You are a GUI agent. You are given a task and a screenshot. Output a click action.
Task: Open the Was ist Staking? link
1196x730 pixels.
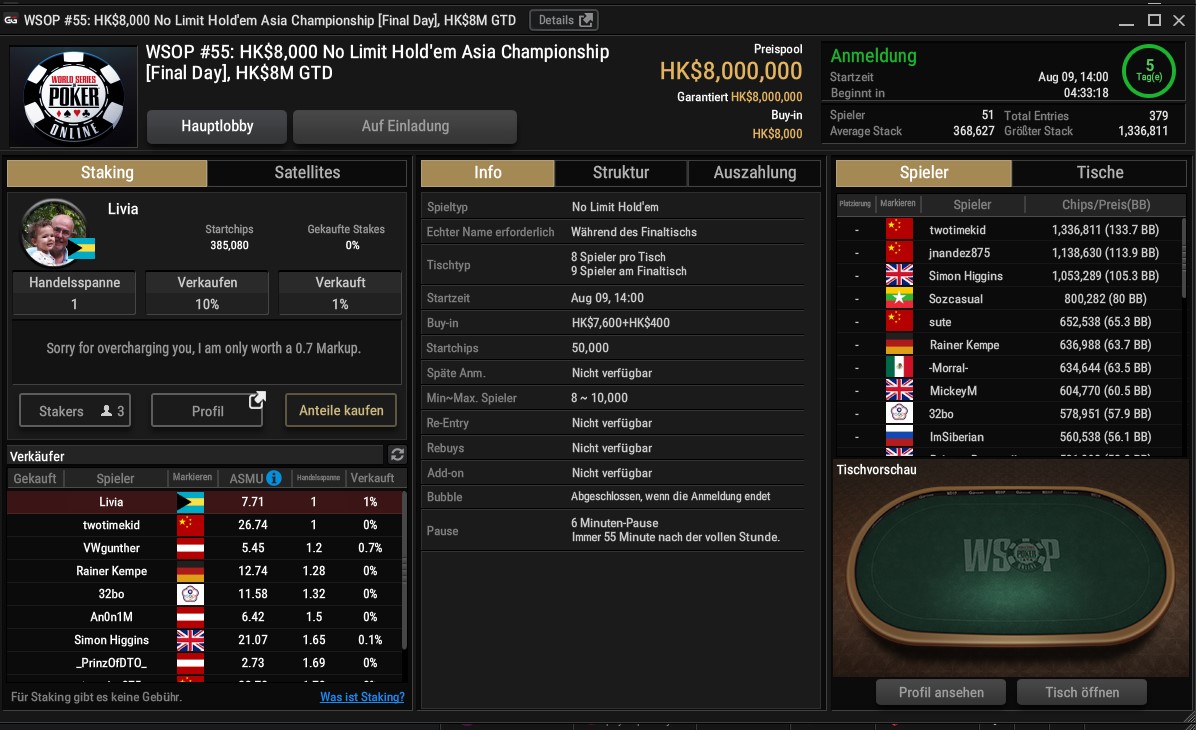point(362,696)
